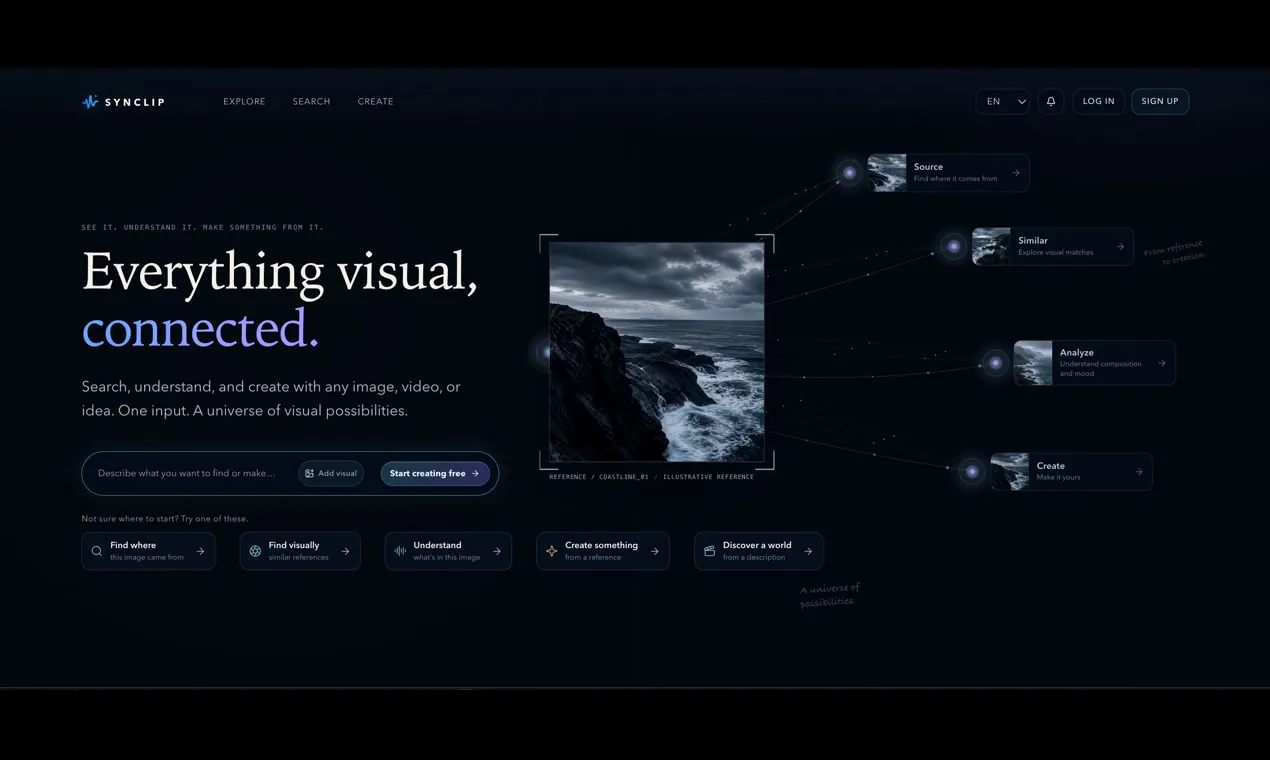Image resolution: width=1270 pixels, height=760 pixels.
Task: Click the glowing node beside Source card
Action: [x=849, y=173]
